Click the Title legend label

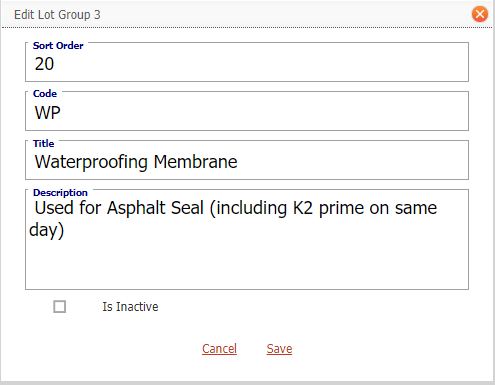coord(43,144)
